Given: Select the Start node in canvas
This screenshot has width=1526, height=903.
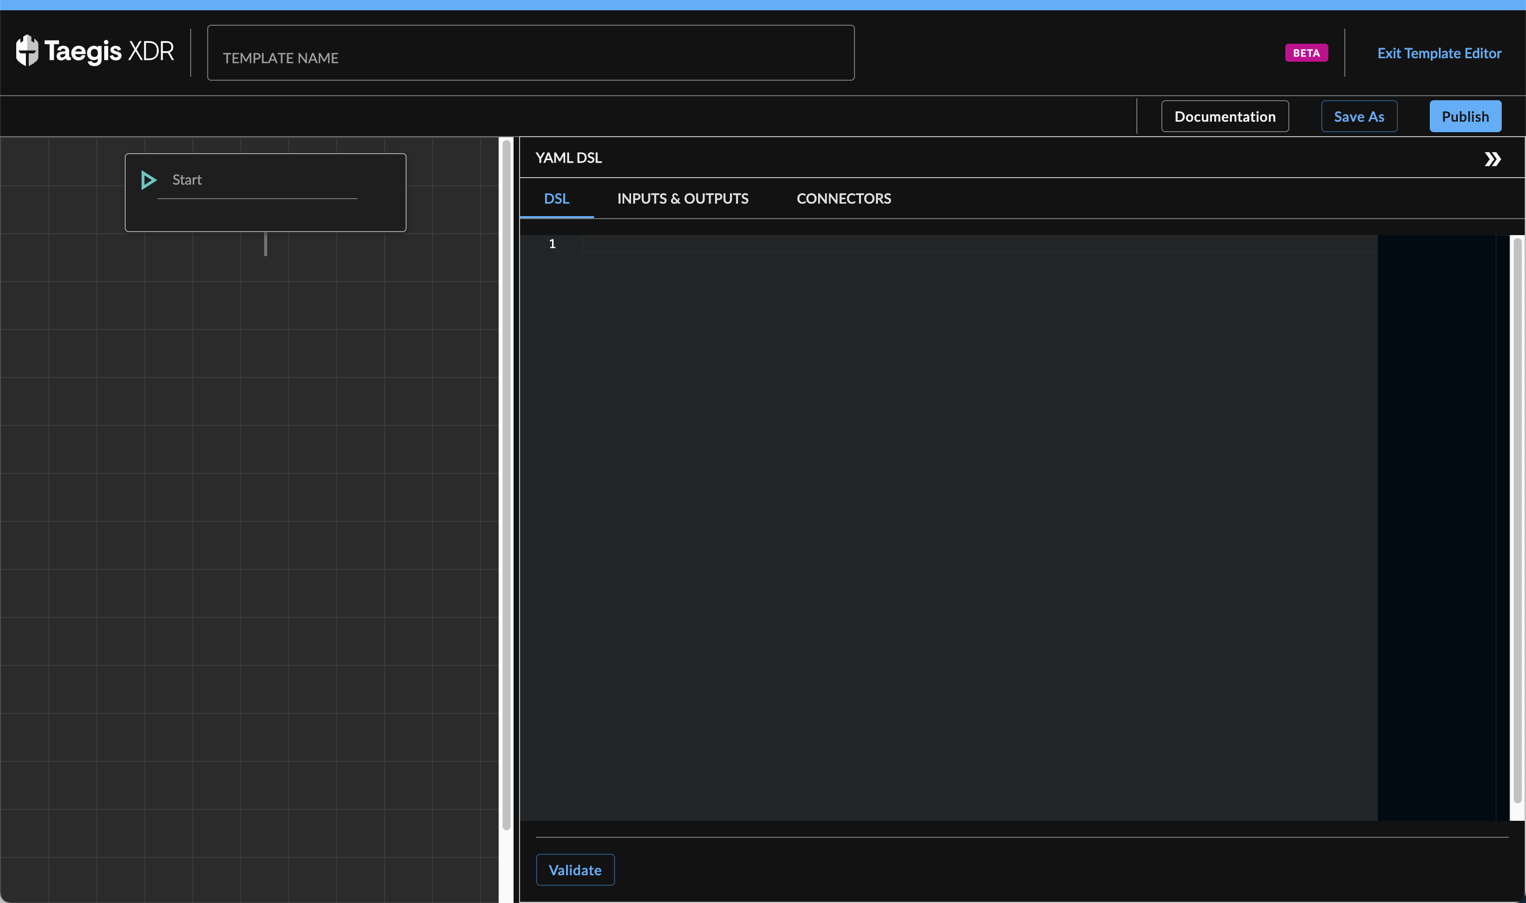Looking at the screenshot, I should 265,192.
